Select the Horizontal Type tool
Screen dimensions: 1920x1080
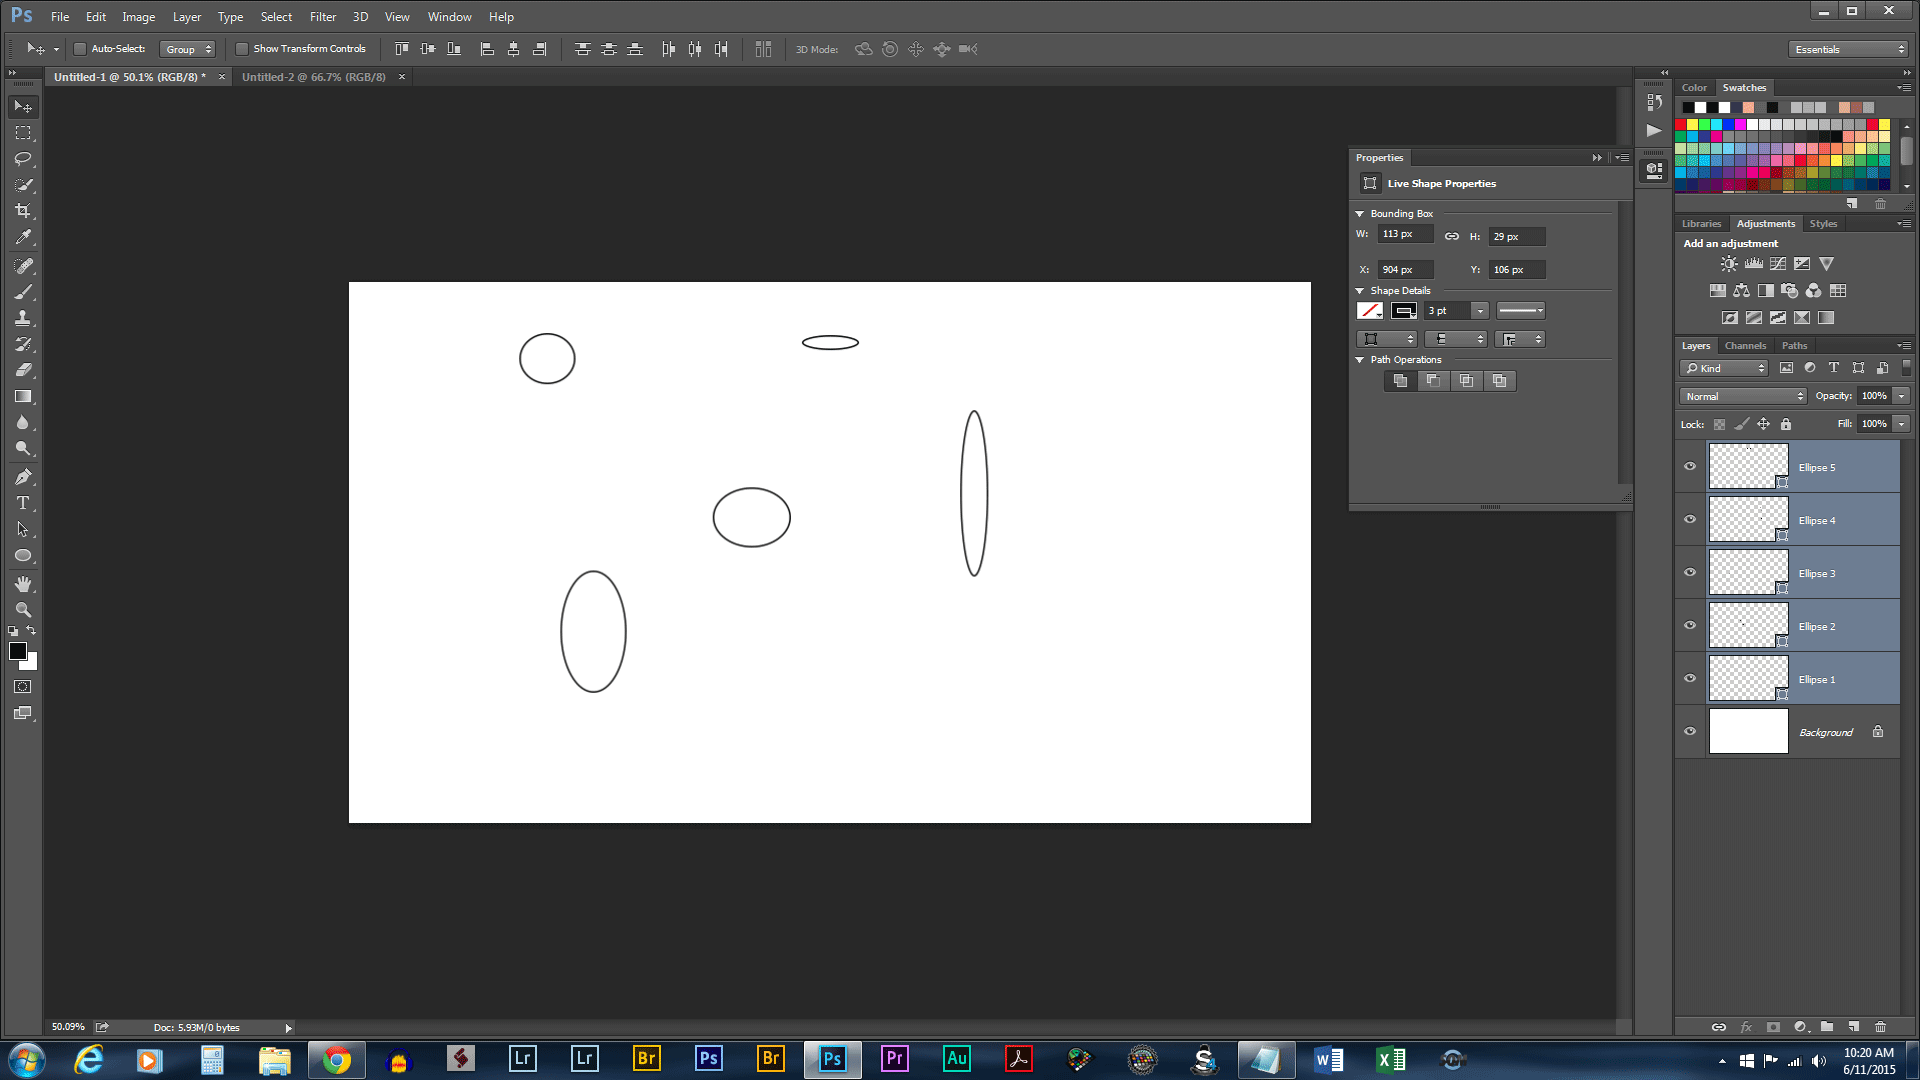tap(22, 503)
